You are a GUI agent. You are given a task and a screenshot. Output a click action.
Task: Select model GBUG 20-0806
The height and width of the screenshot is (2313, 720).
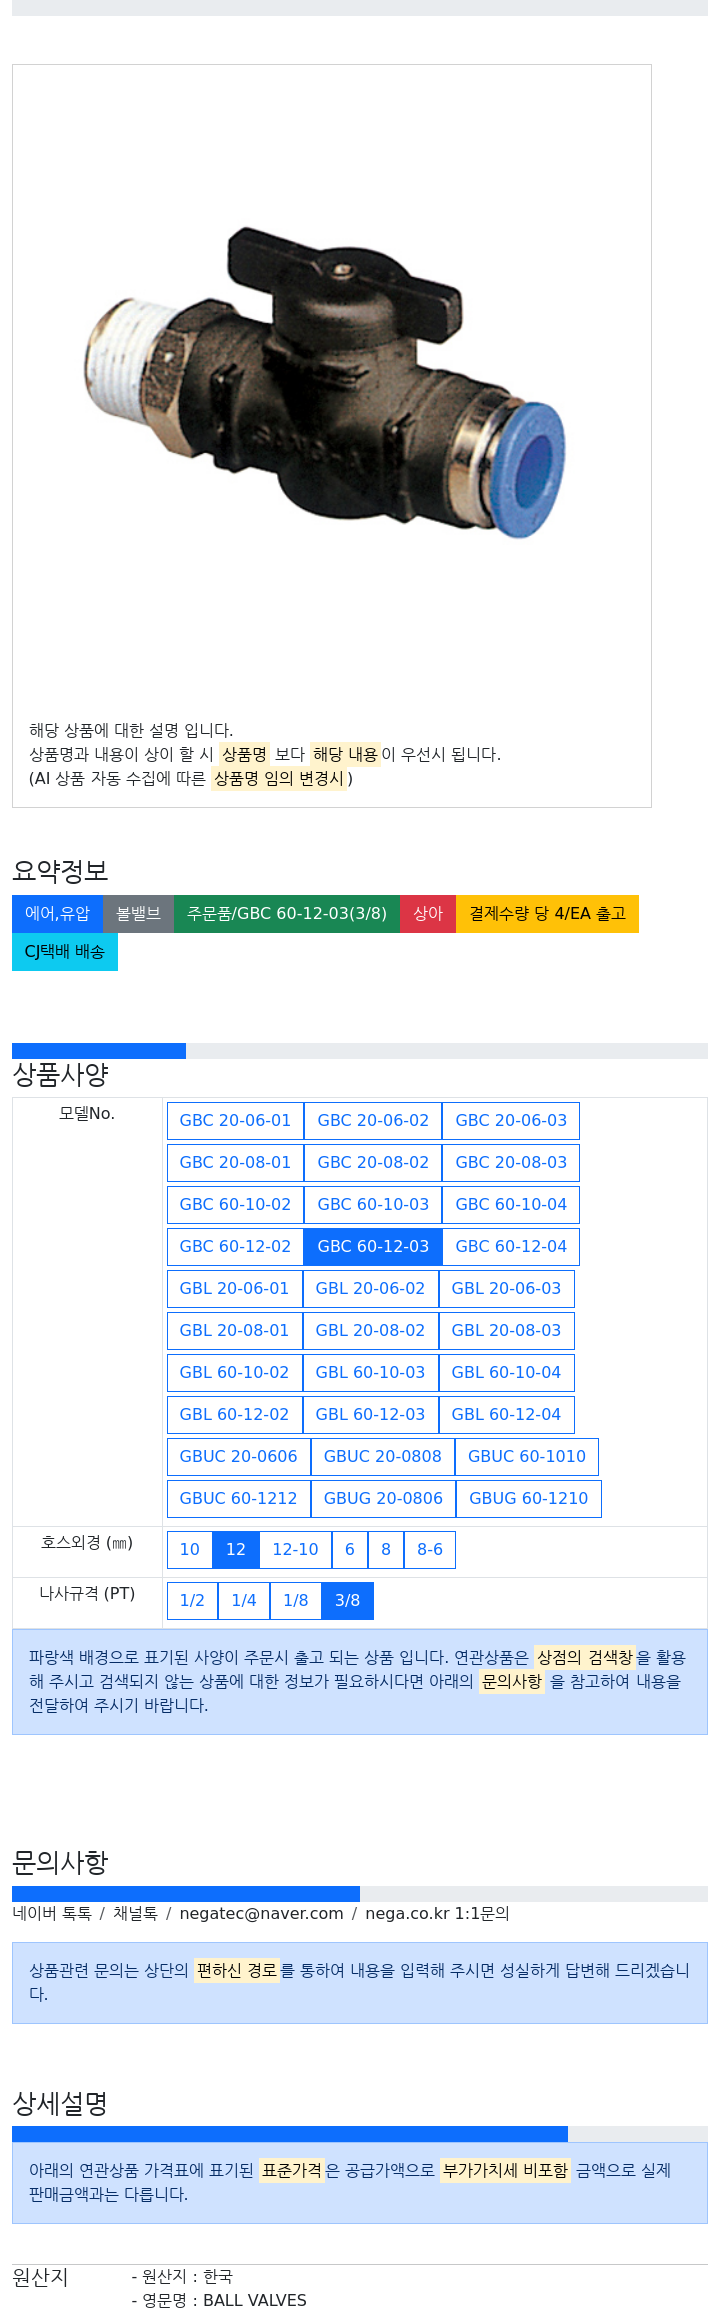383,1499
